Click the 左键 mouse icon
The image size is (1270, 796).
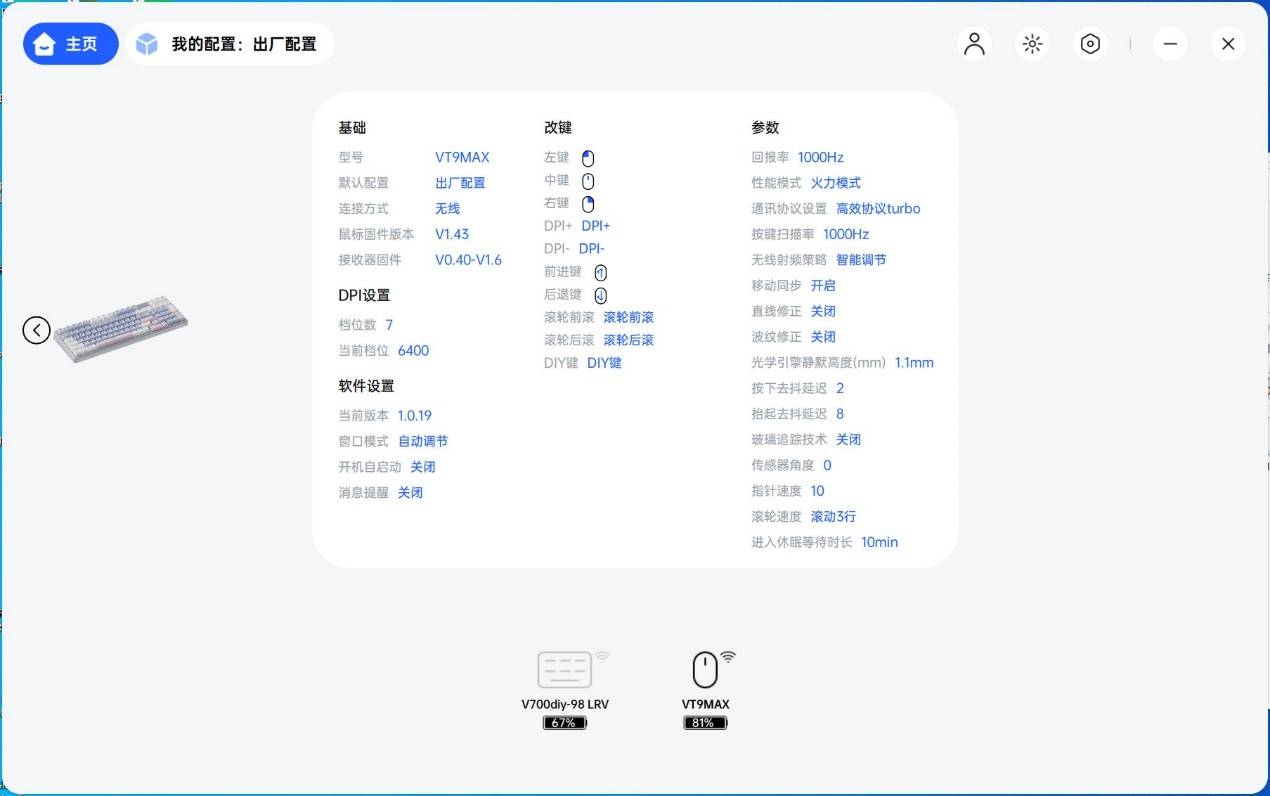point(588,158)
